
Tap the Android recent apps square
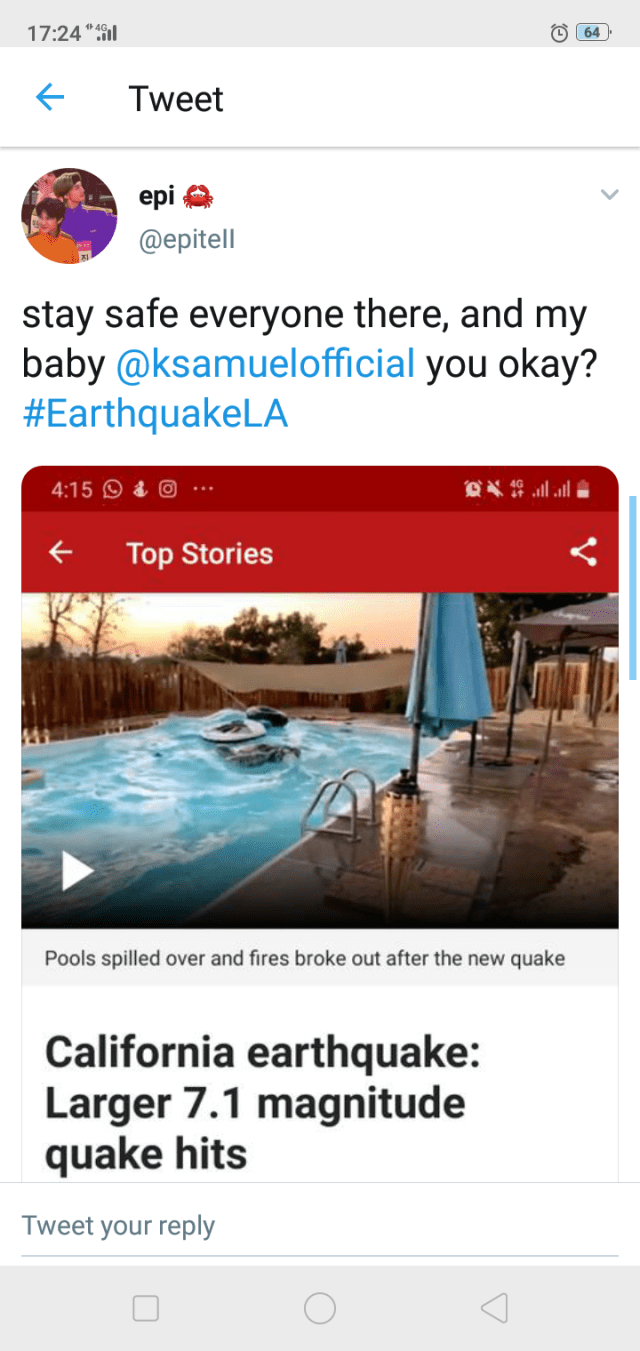146,1307
